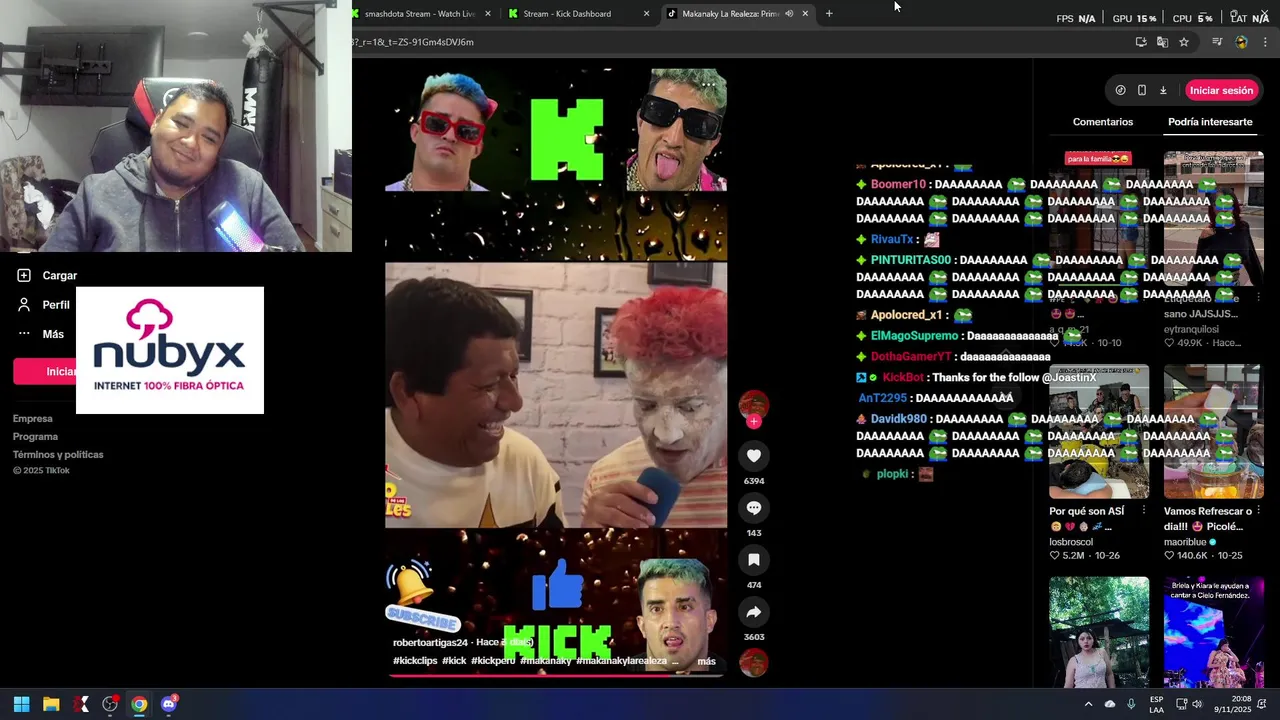Open the spinning music disc avatar

754,662
